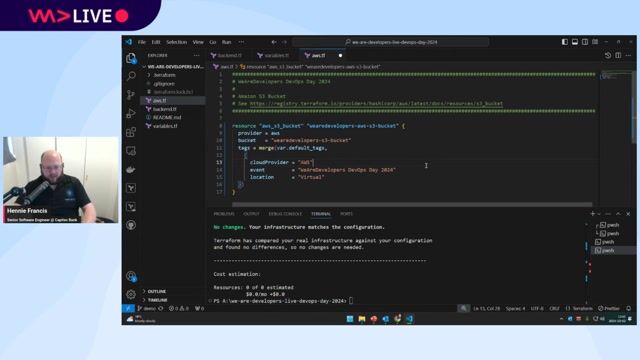This screenshot has height=360, width=640.
Task: Open the Extensions view
Action: click(x=131, y=132)
